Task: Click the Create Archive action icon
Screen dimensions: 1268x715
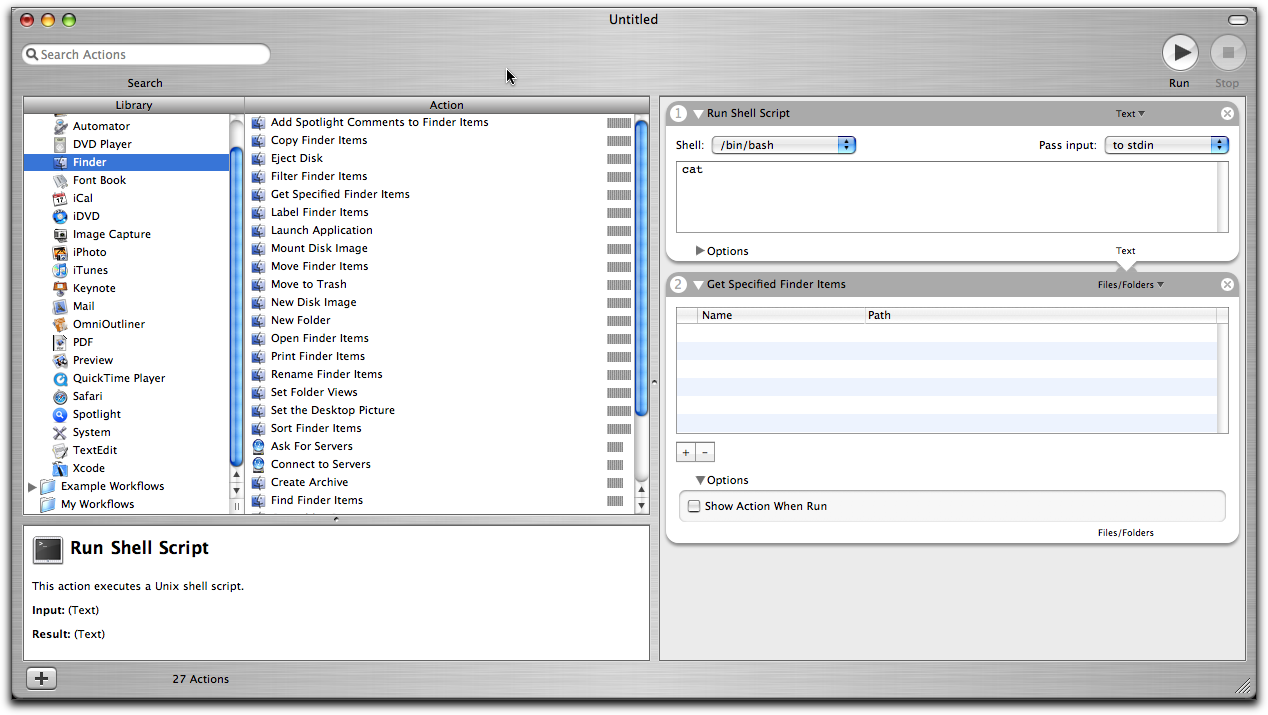Action: tap(258, 482)
